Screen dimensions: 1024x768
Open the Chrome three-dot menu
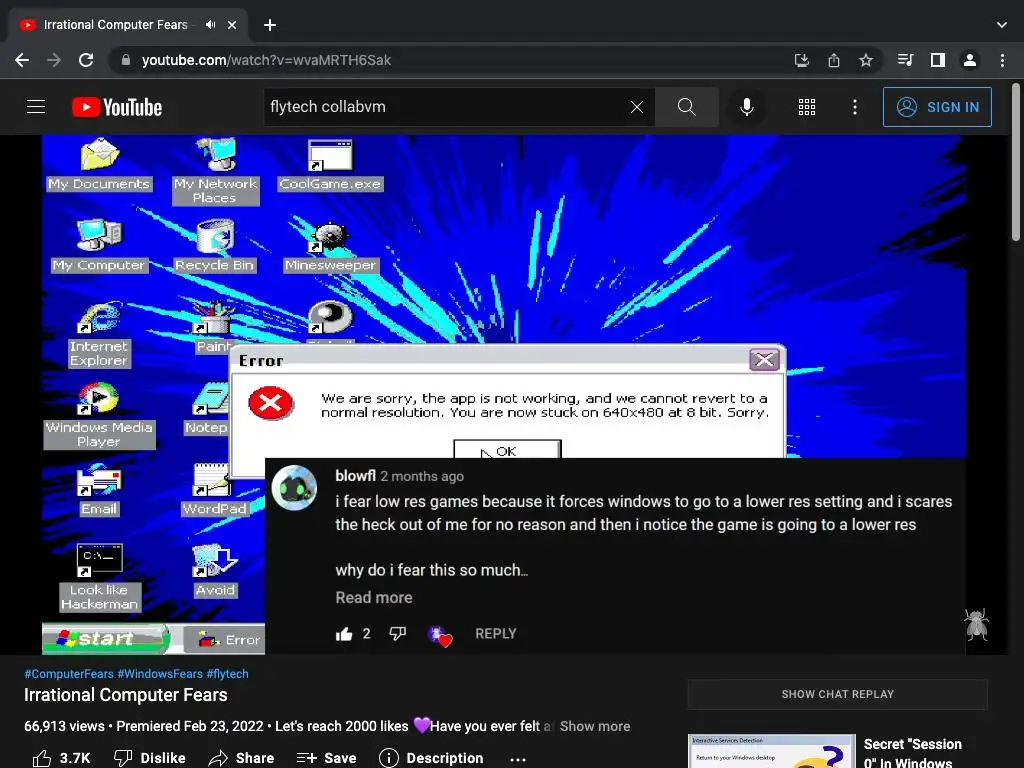(x=1002, y=60)
